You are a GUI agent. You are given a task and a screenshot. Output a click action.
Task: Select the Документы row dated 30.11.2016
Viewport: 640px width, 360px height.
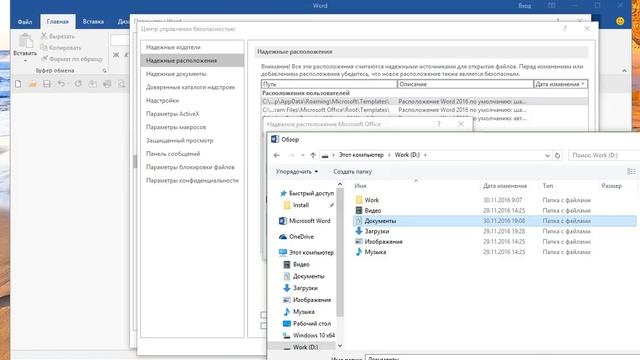tap(494, 221)
